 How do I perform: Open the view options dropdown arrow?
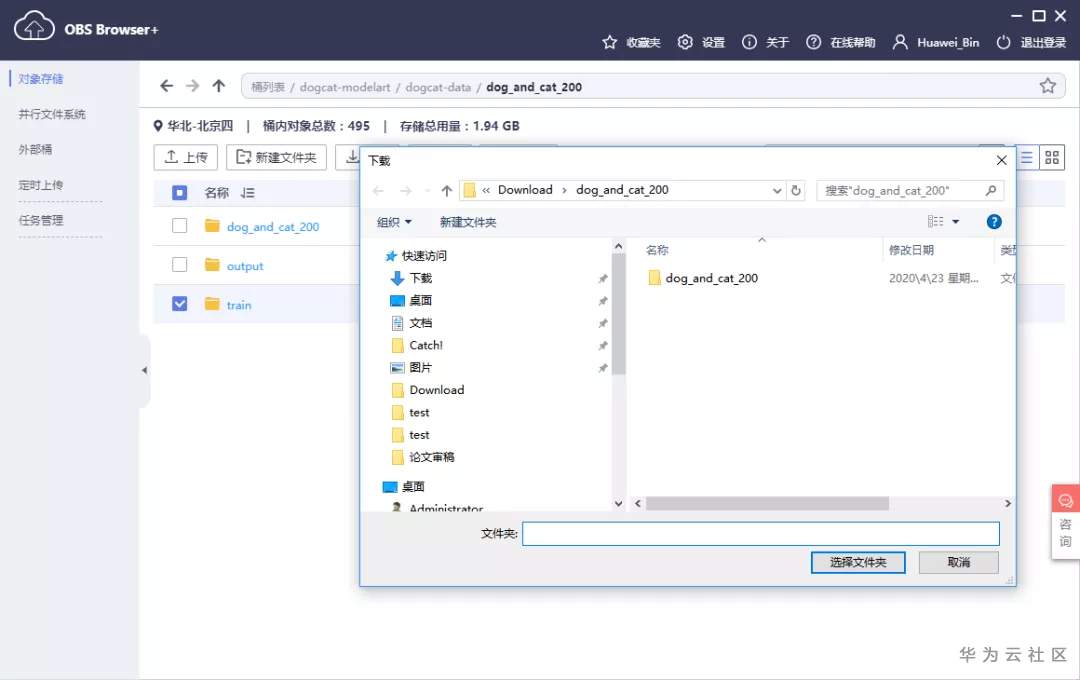pos(955,221)
